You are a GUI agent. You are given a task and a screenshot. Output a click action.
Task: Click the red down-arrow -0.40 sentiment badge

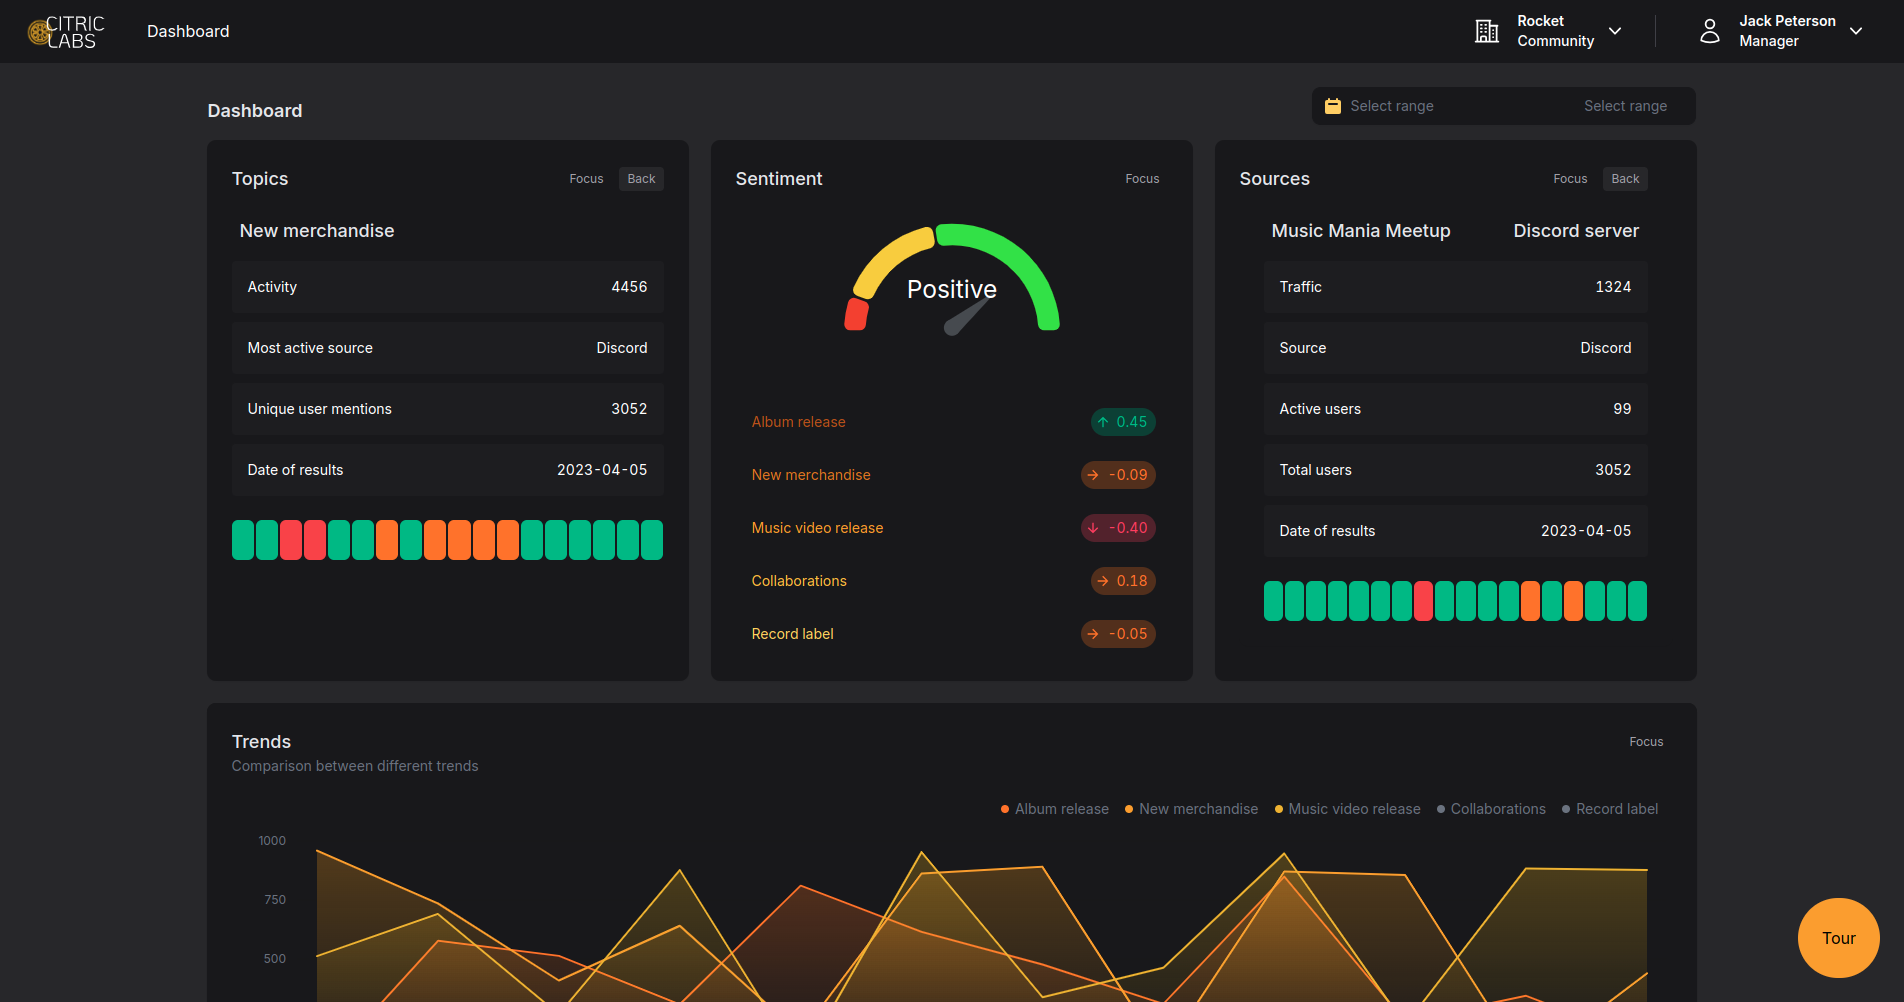pyautogui.click(x=1118, y=528)
